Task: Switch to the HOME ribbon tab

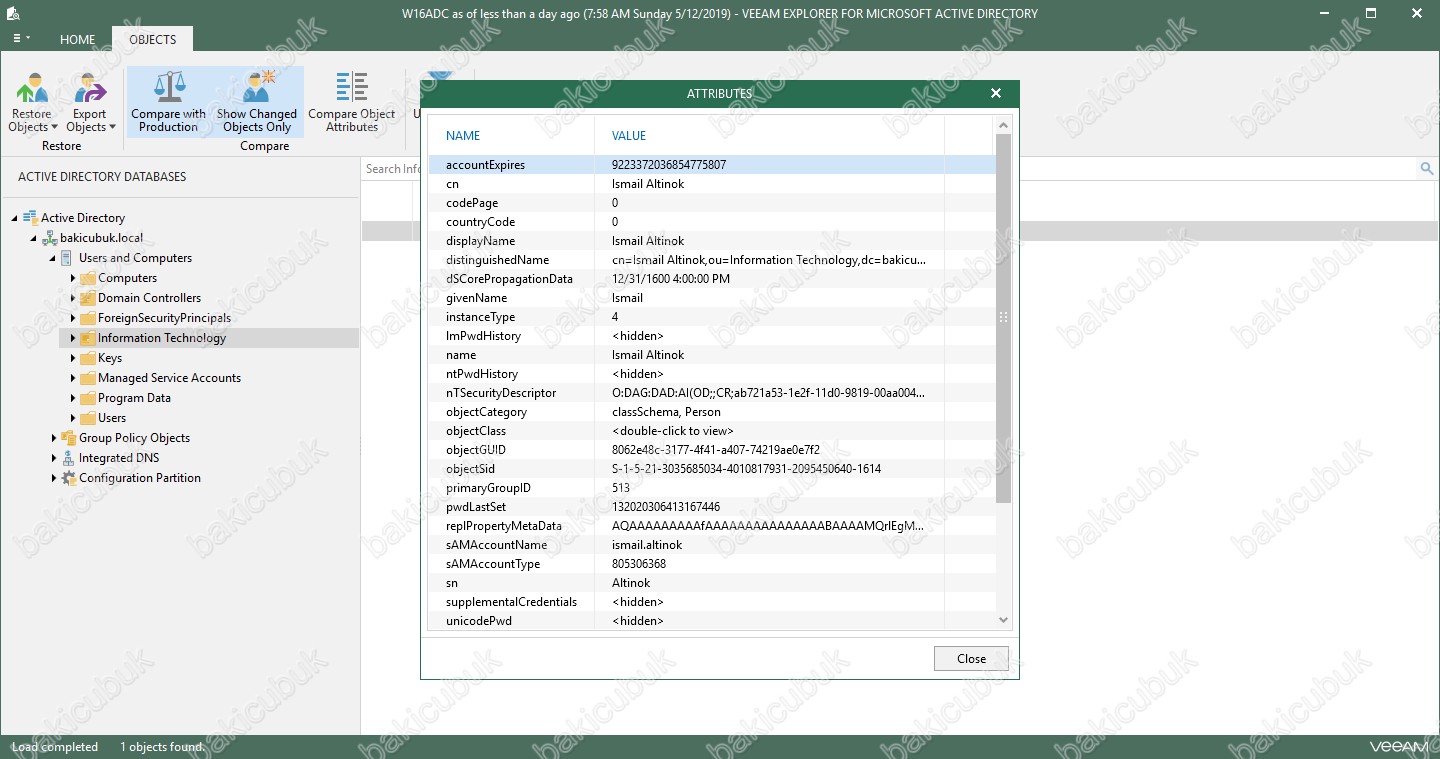Action: [x=77, y=40]
